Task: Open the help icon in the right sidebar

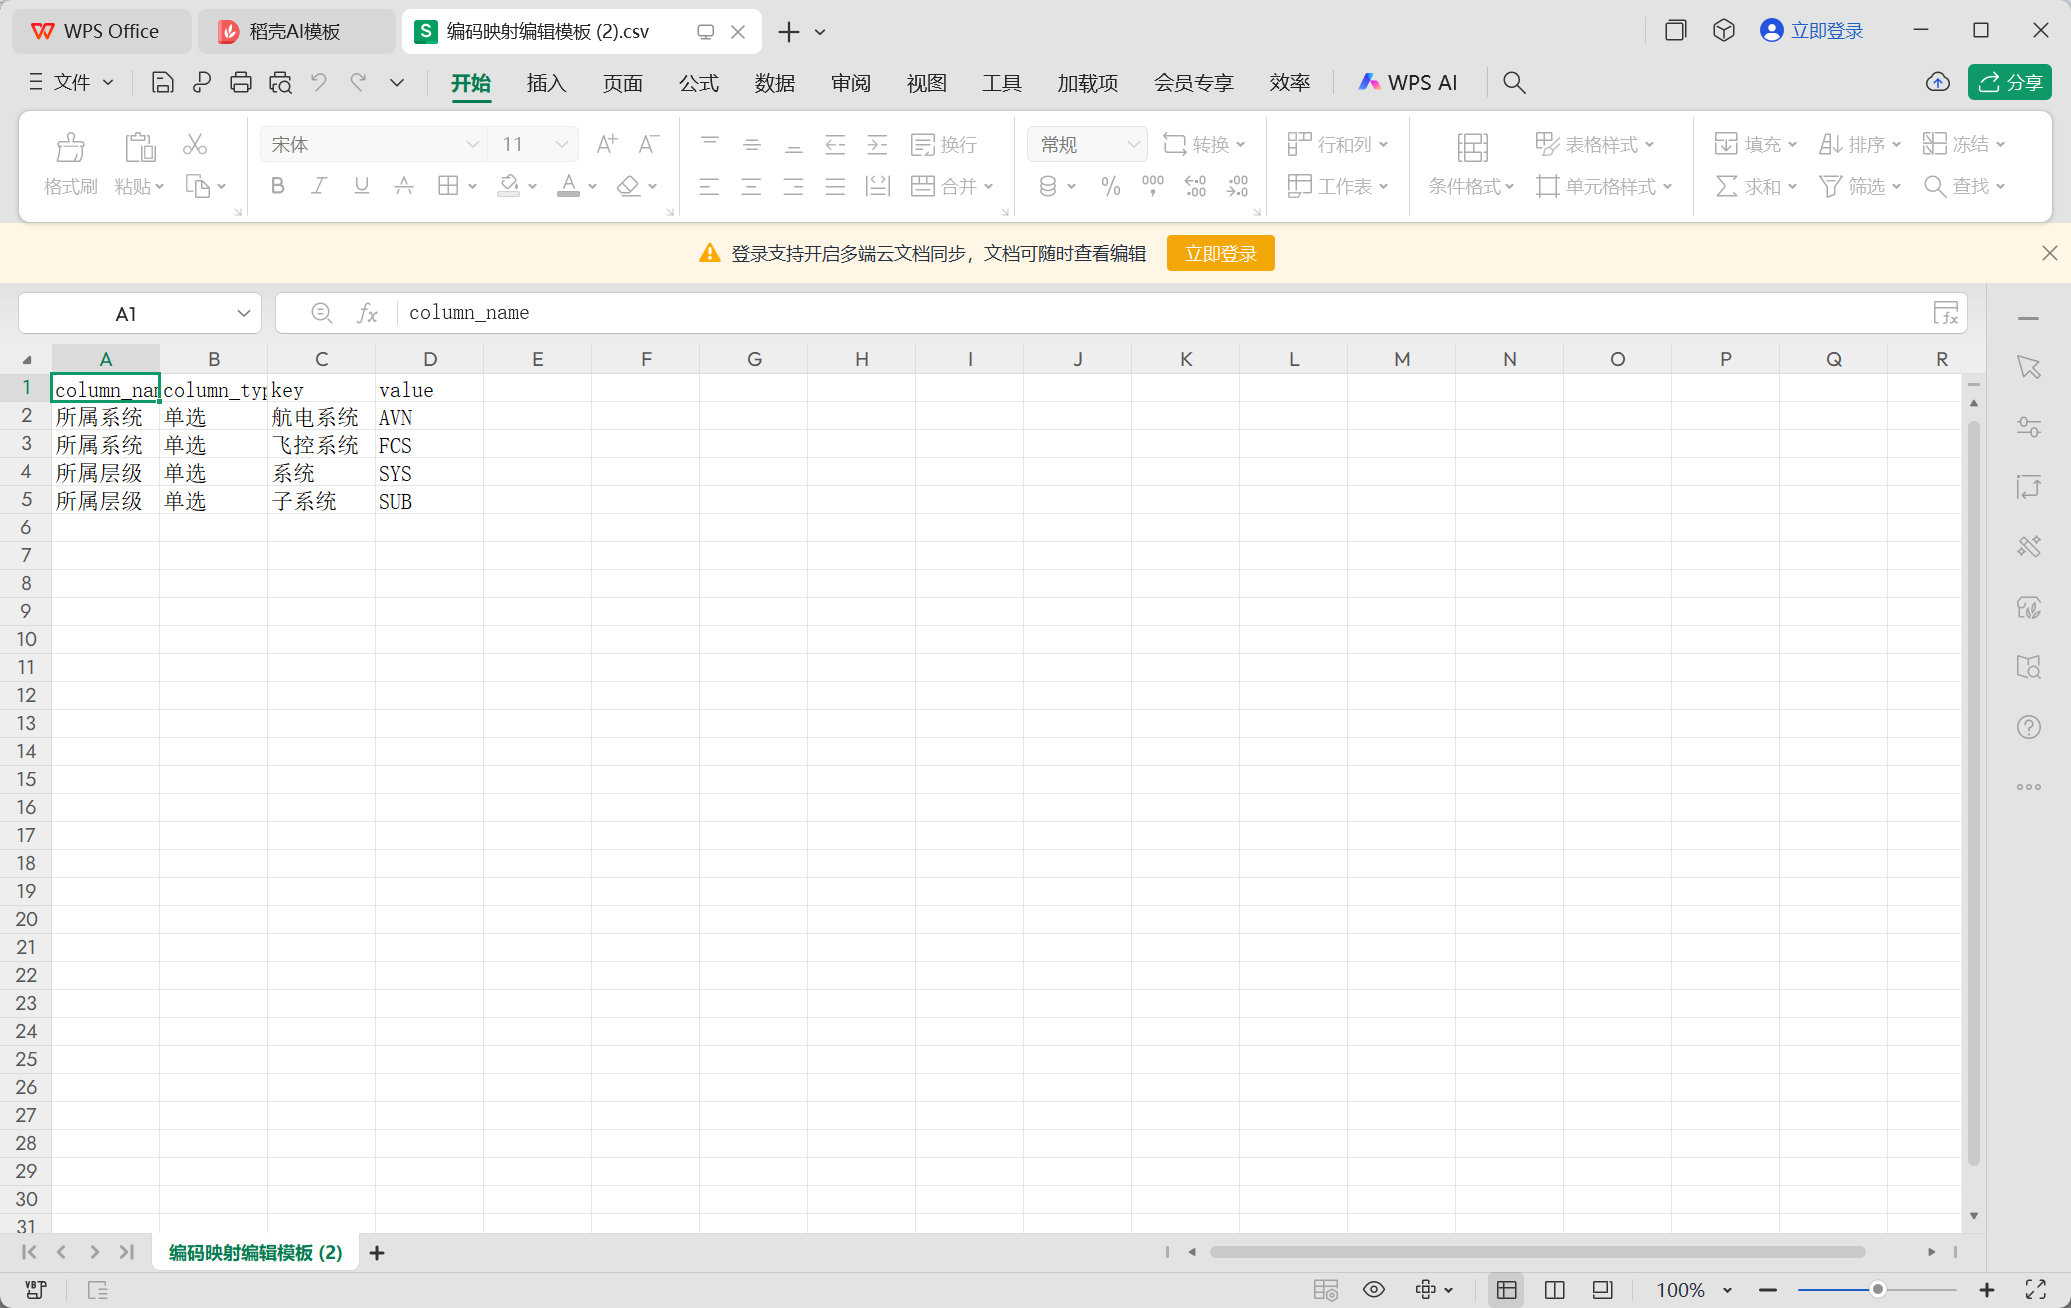Action: tap(2028, 727)
